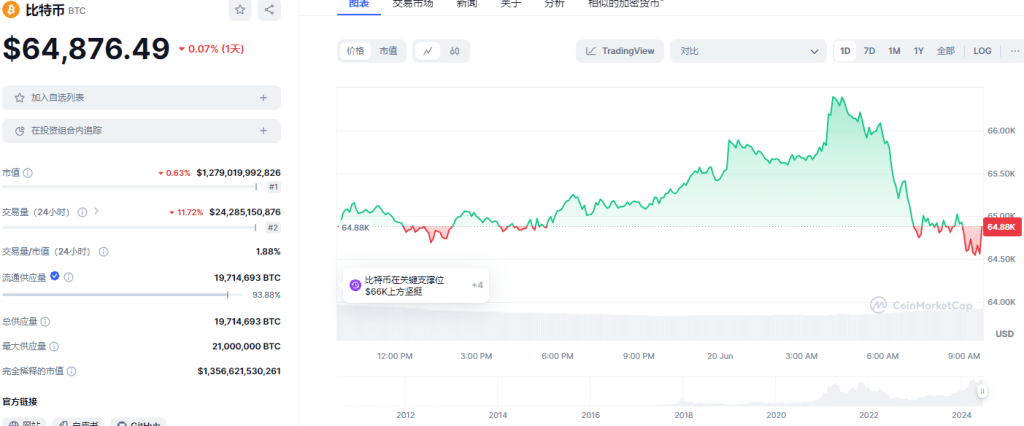
Task: Click the info icon next to 市值
Action: coord(28,173)
